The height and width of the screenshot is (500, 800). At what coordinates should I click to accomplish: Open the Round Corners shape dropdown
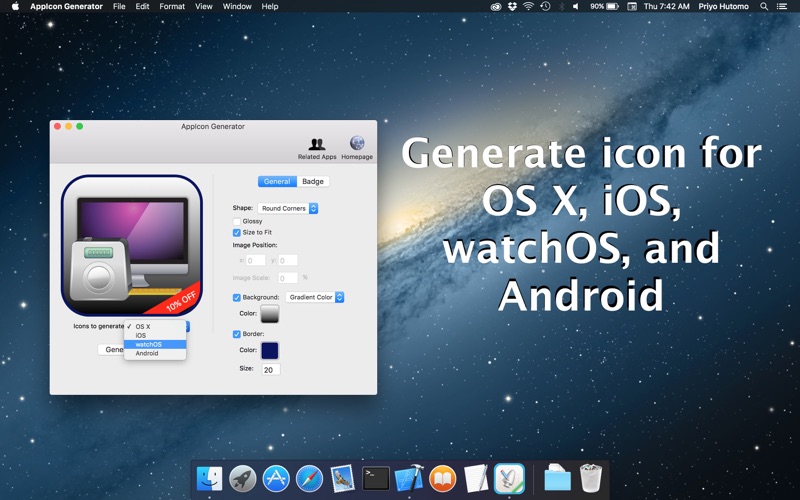pyautogui.click(x=288, y=208)
